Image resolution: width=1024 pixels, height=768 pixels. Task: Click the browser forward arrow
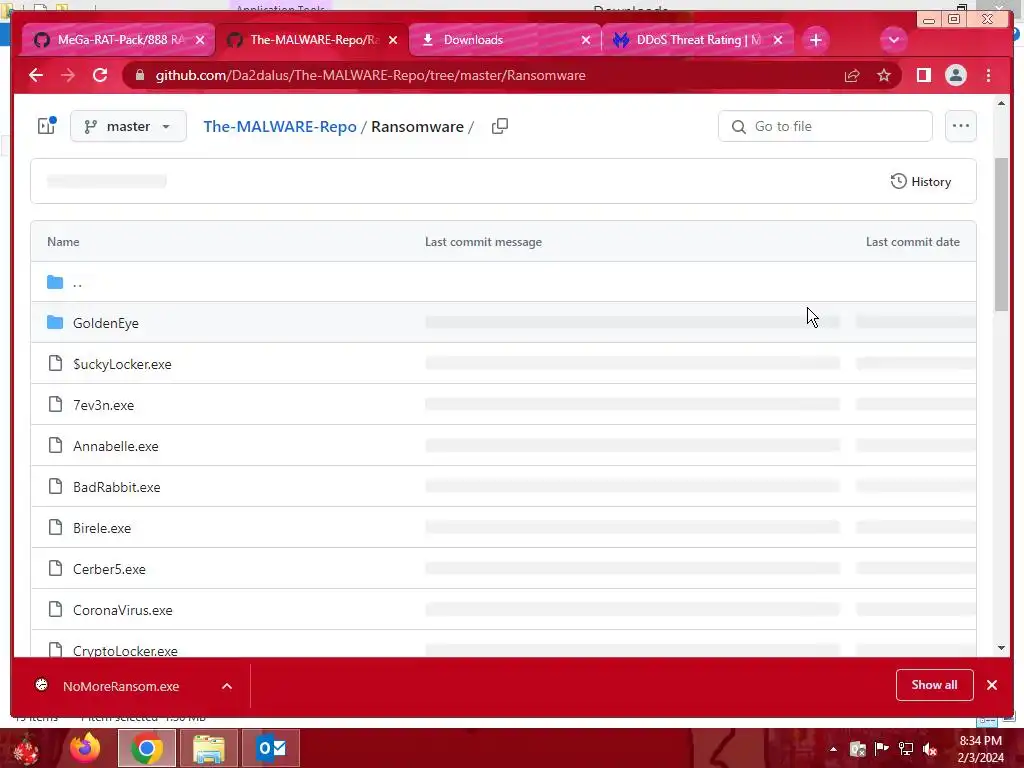click(x=68, y=75)
